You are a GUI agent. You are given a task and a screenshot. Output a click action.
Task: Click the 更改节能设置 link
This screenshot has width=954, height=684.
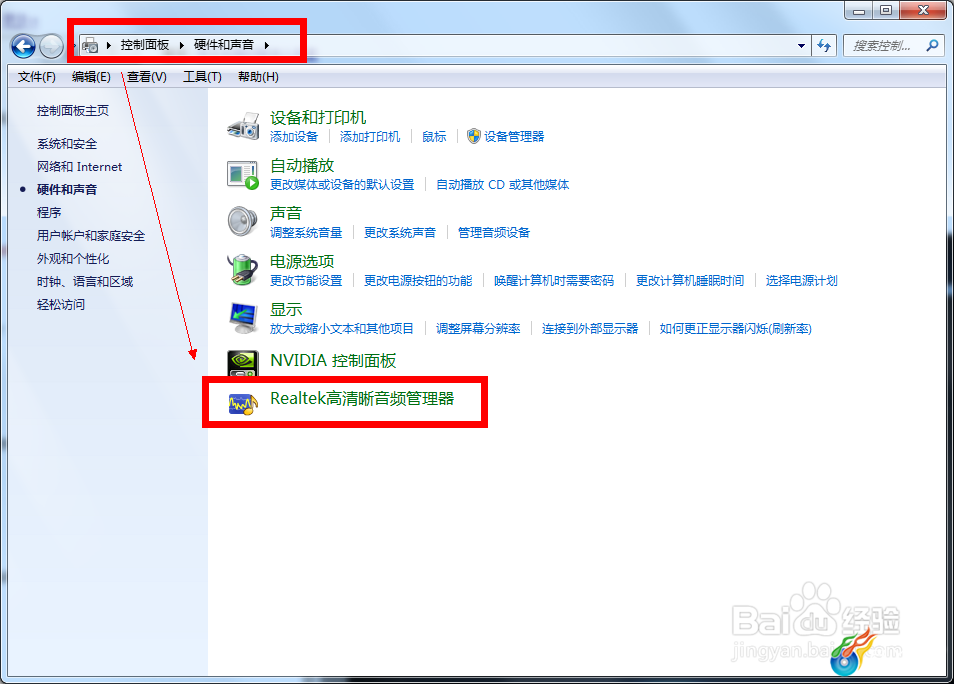click(x=306, y=281)
